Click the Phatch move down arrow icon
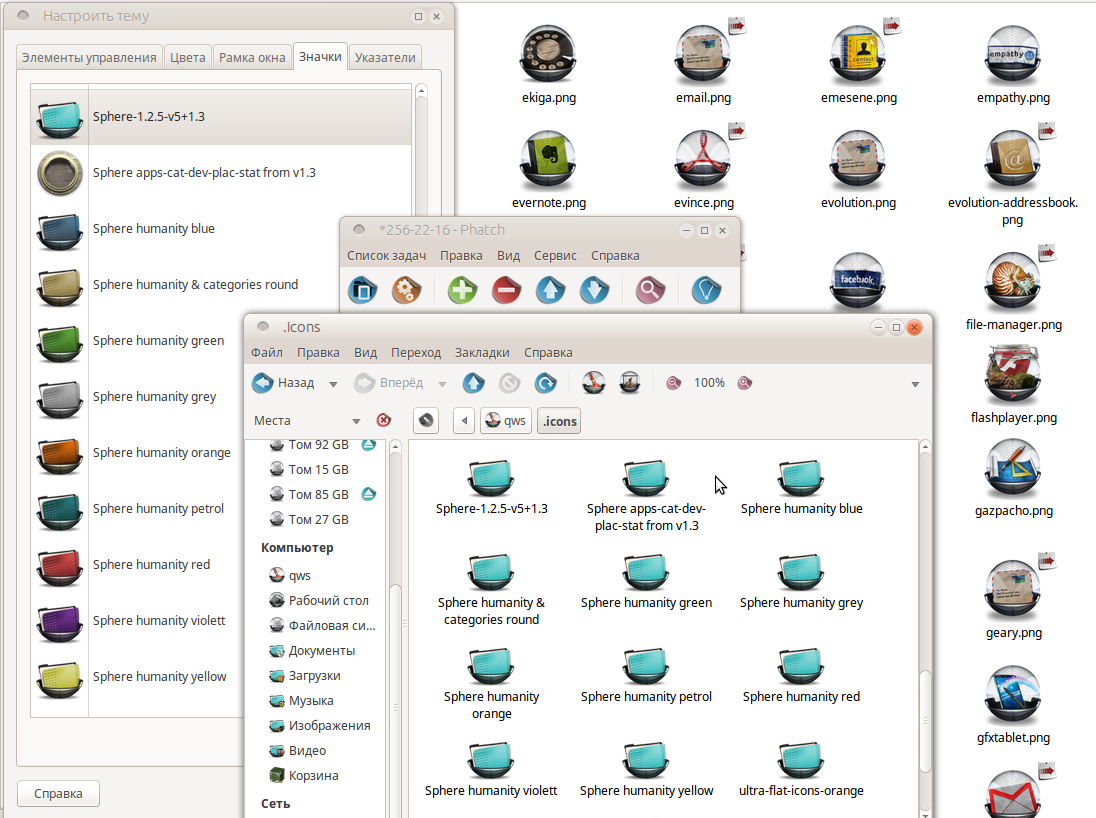Viewport: 1096px width, 818px height. pos(594,289)
